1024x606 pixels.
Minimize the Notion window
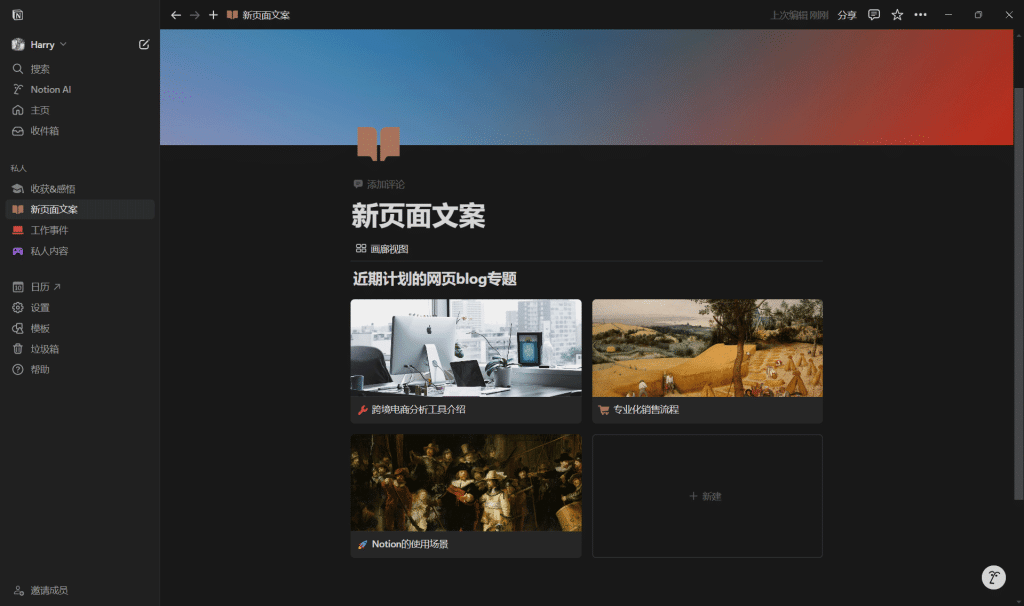coord(948,15)
